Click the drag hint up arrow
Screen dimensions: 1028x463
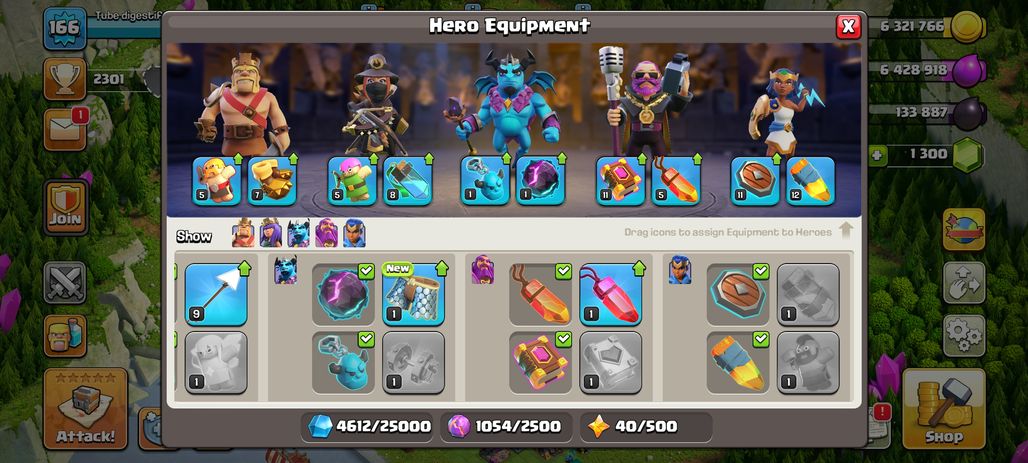coord(846,231)
